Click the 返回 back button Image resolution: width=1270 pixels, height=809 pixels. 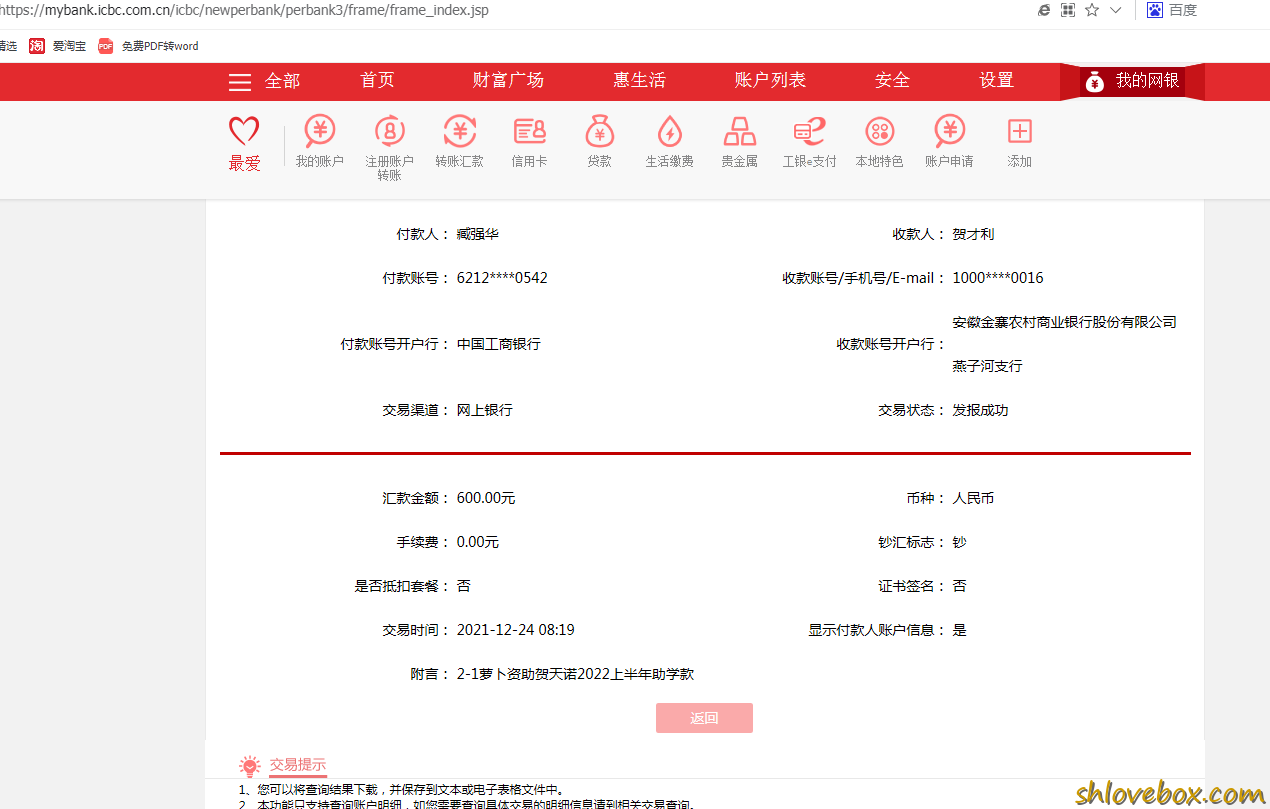click(x=704, y=718)
